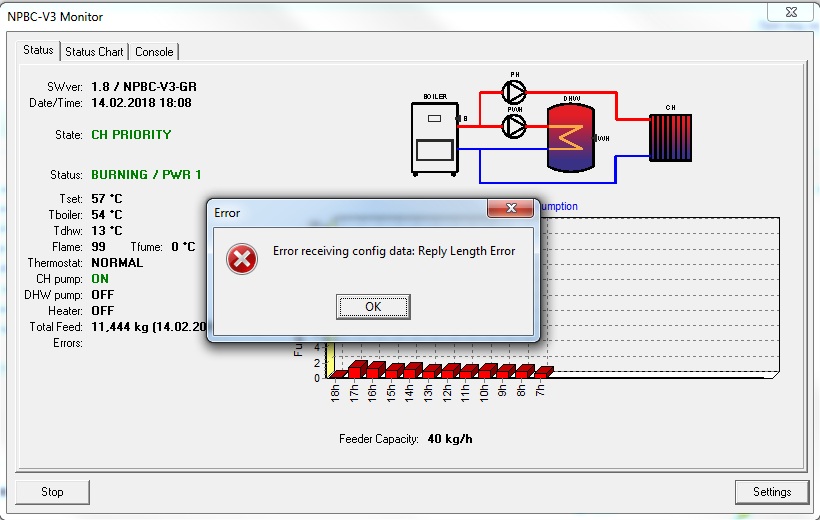Click the Stop button
Viewport: 820px width, 520px height.
pos(52,492)
